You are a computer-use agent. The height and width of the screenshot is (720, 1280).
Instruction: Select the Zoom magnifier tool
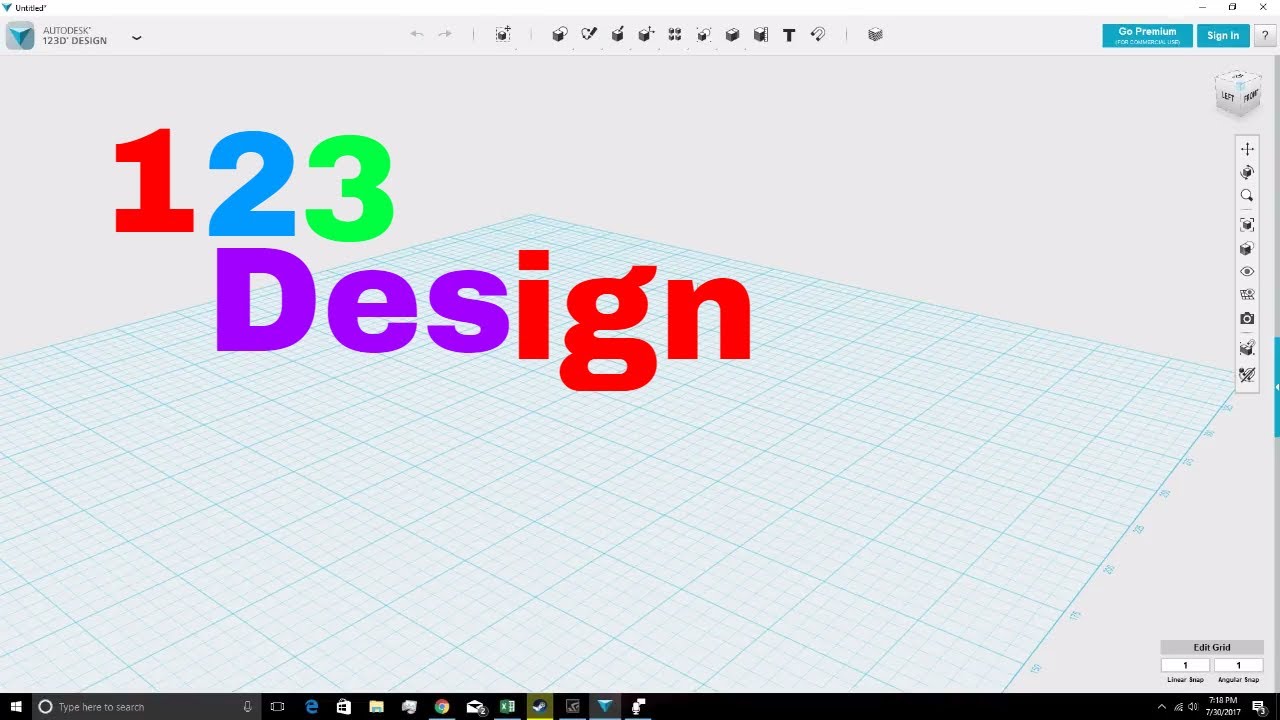point(1247,196)
